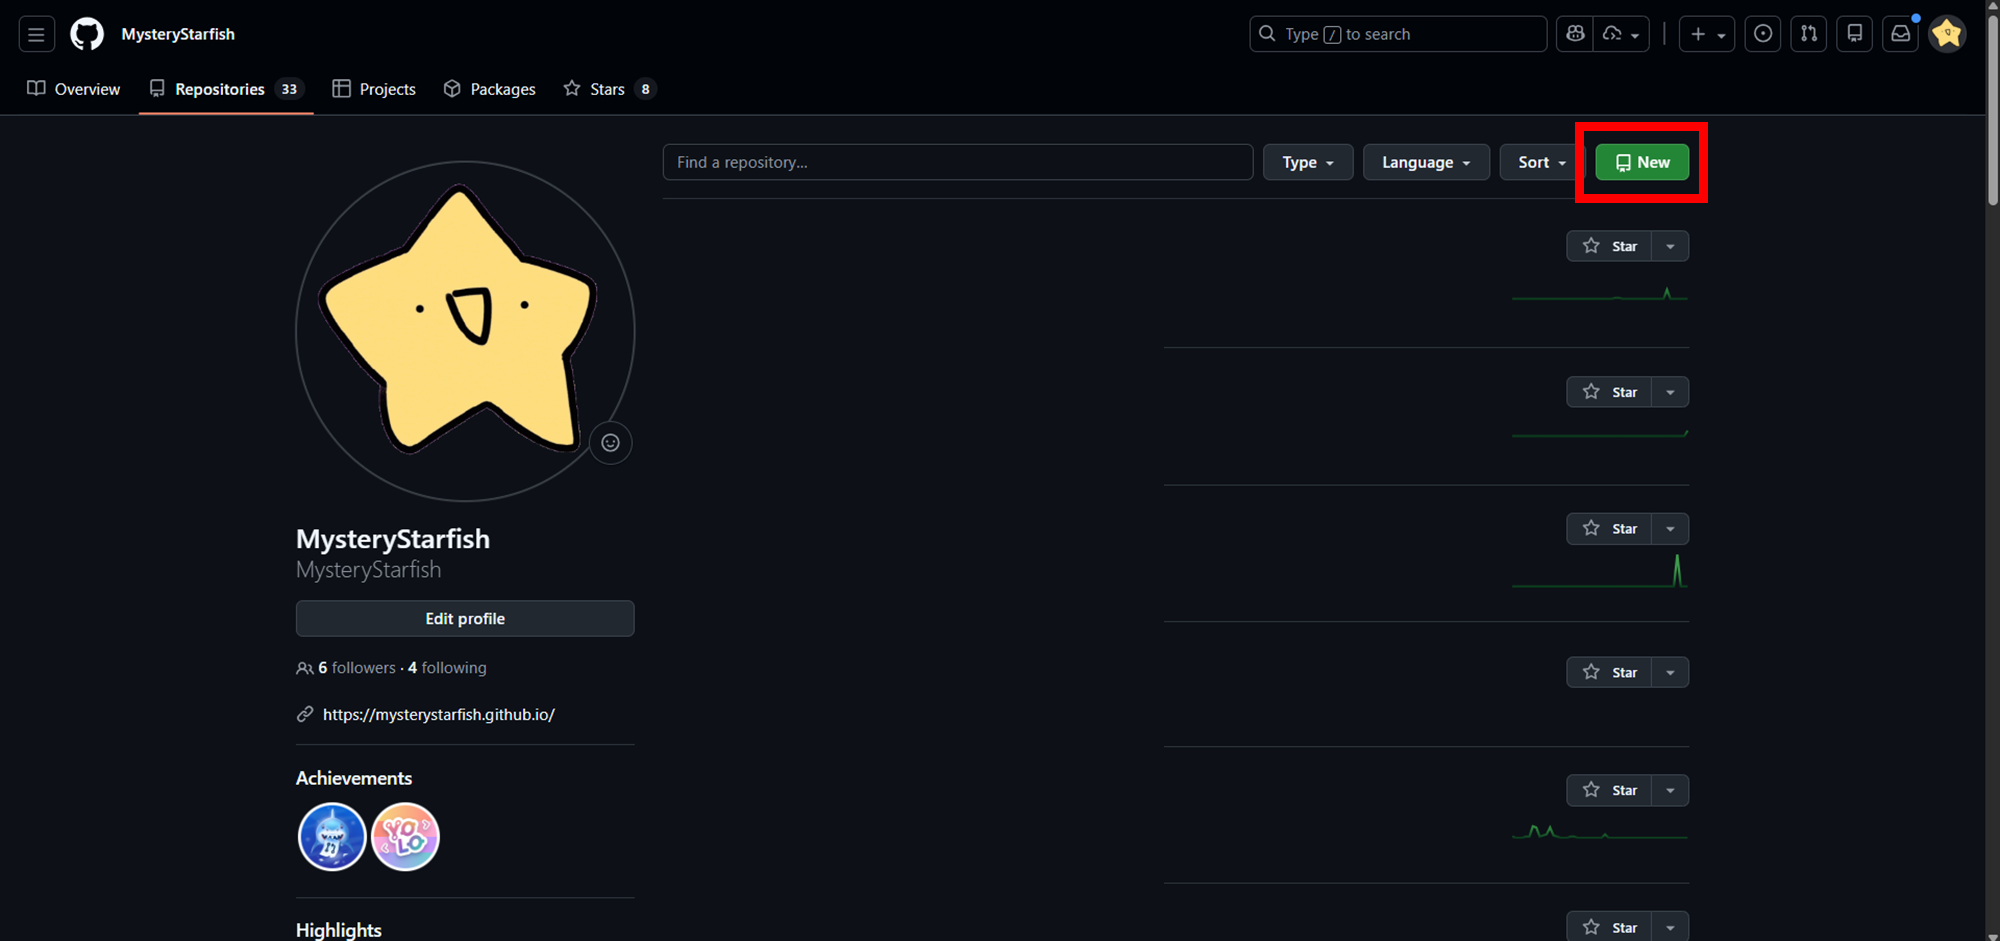Expand the Sort dropdown
The width and height of the screenshot is (2000, 941).
(1541, 162)
